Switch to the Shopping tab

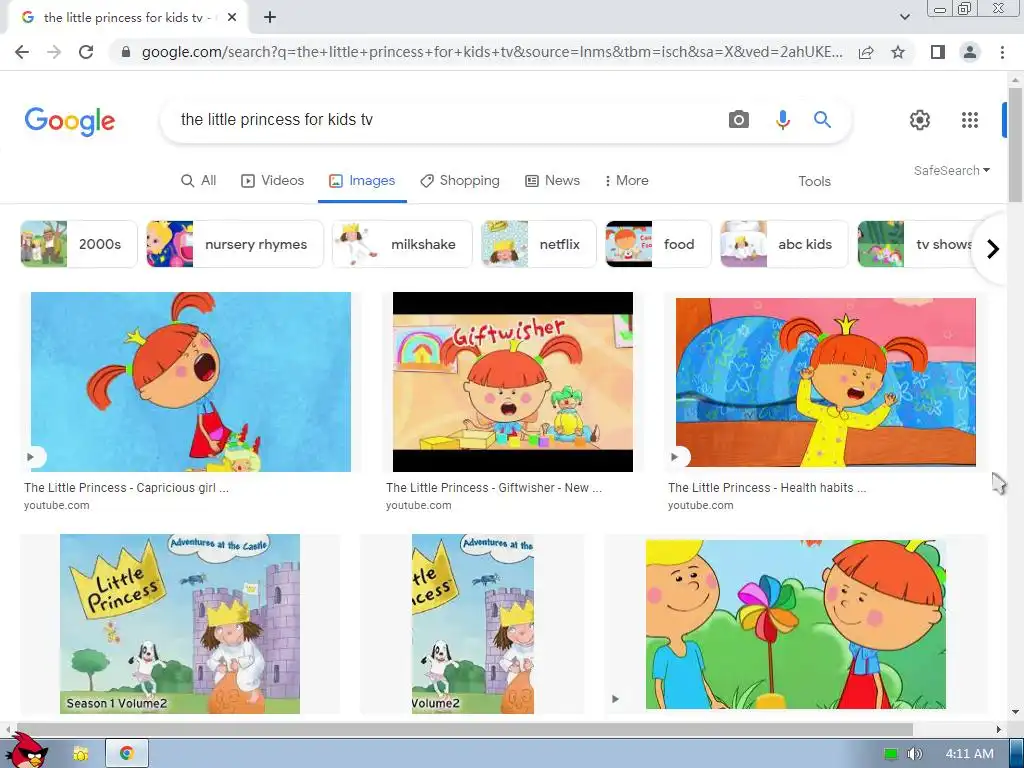coord(460,180)
